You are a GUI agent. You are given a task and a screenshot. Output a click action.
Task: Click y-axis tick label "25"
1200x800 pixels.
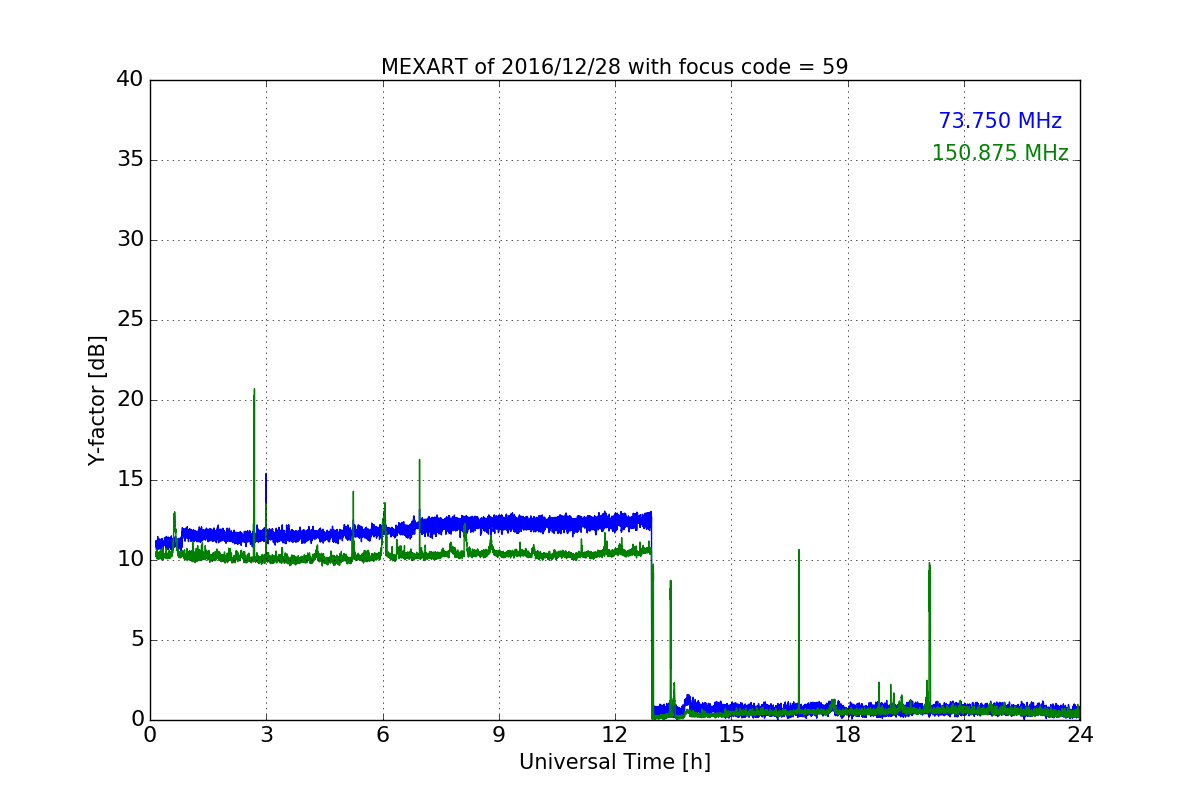(x=131, y=320)
